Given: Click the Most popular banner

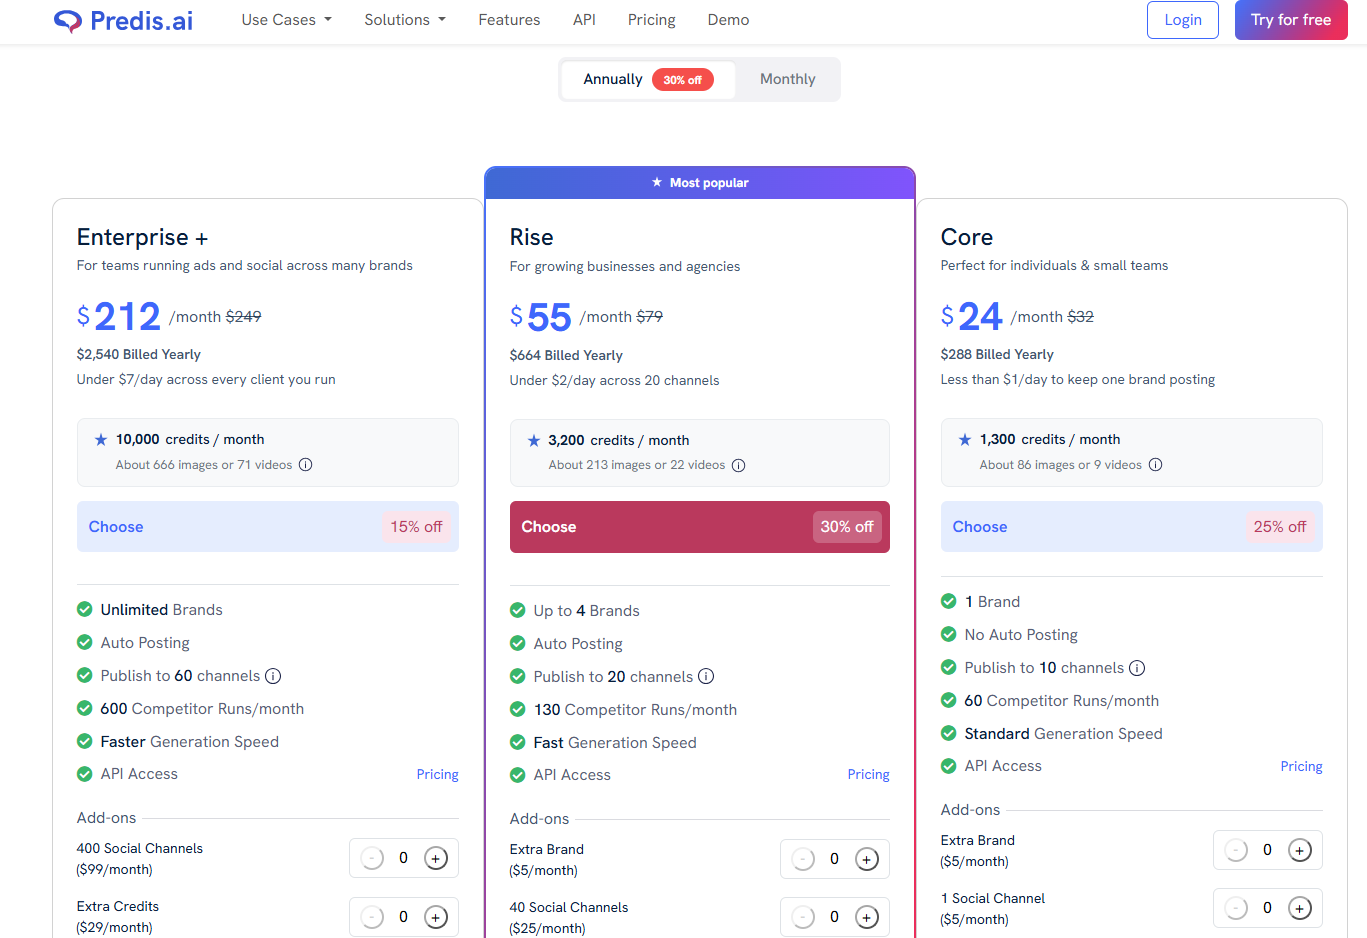Looking at the screenshot, I should point(700,183).
